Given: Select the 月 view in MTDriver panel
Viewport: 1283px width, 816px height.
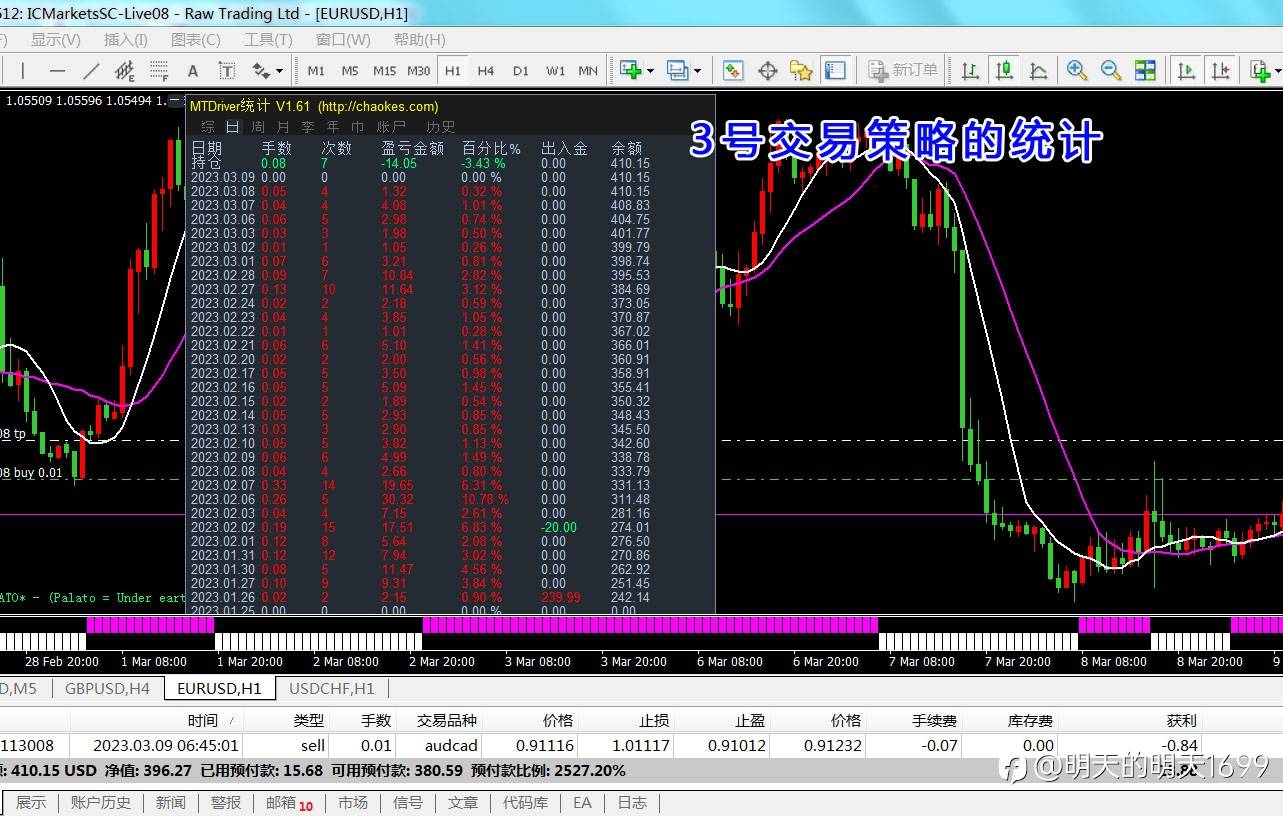Looking at the screenshot, I should pyautogui.click(x=283, y=127).
